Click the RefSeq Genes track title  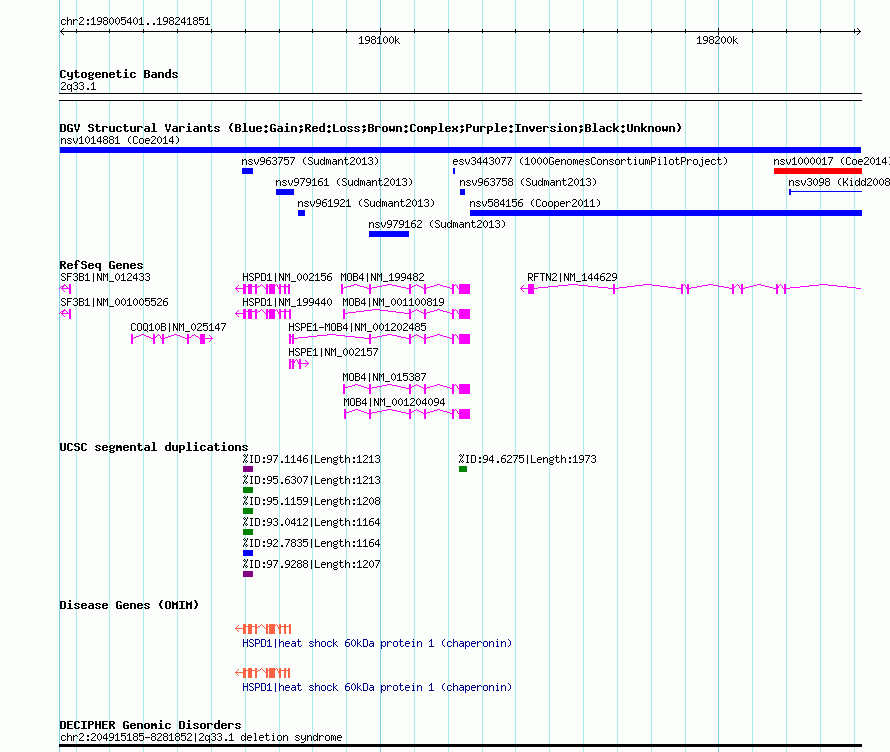pyautogui.click(x=102, y=265)
